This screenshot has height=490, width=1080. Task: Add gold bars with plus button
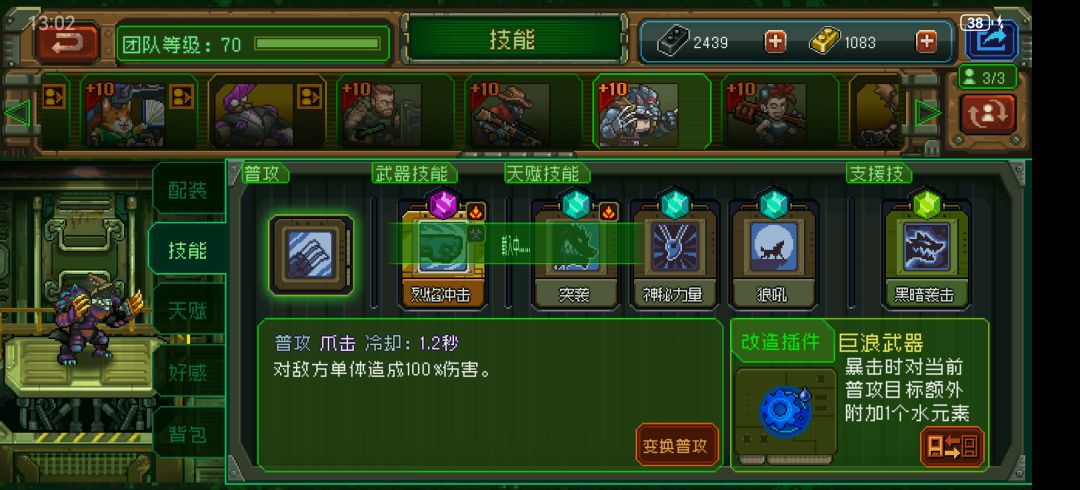(x=926, y=42)
